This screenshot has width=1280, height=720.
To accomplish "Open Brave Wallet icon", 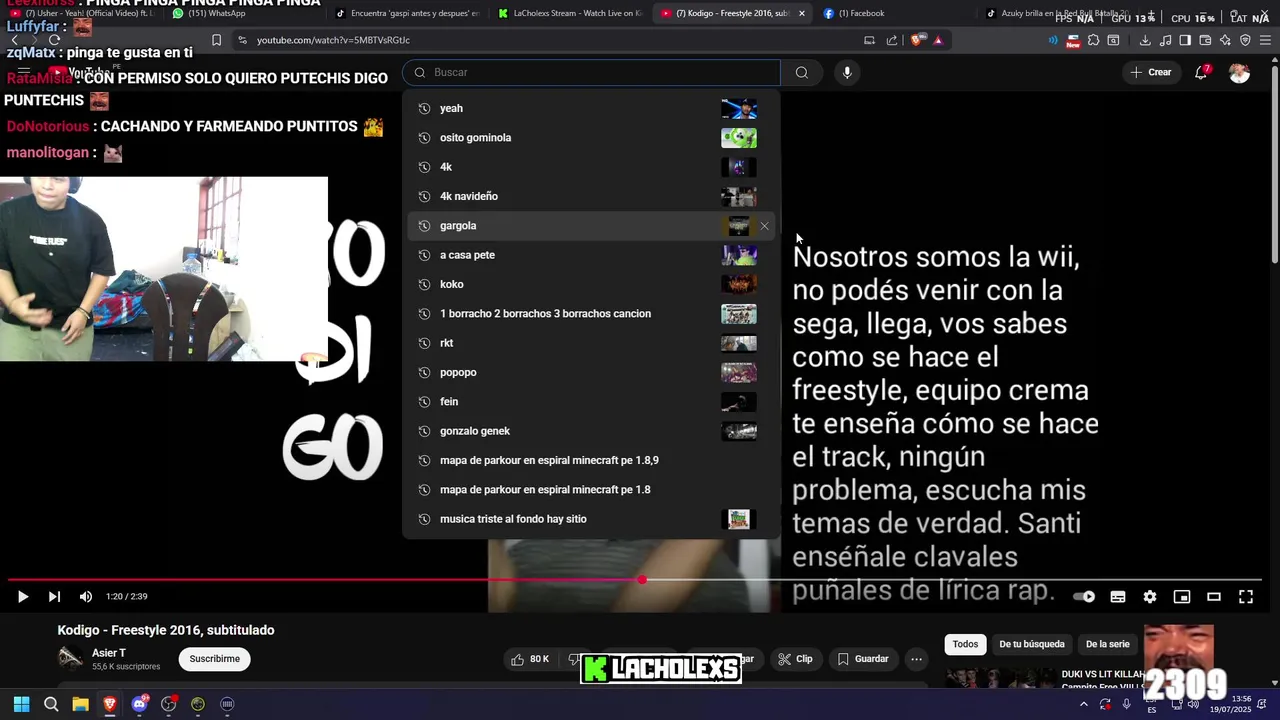I will click(1205, 40).
